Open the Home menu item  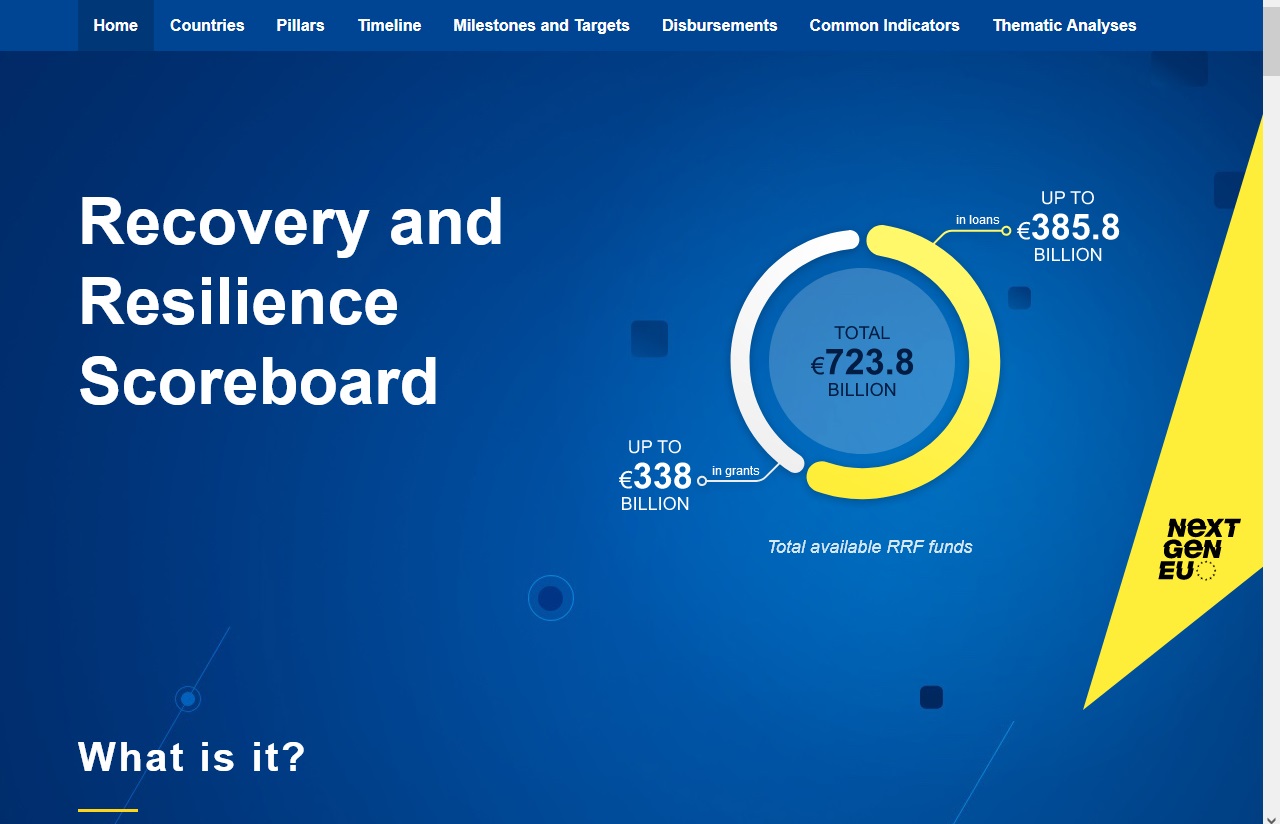click(116, 25)
